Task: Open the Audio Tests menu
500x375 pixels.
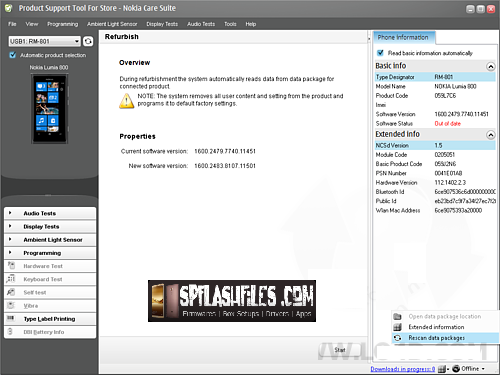Action: [x=201, y=24]
